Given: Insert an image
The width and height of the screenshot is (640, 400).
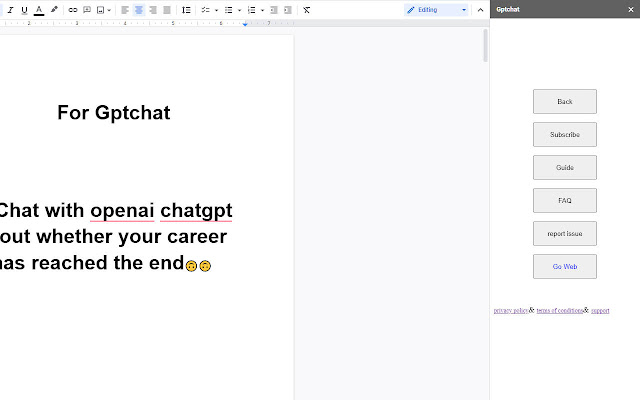Looking at the screenshot, I should click(100, 10).
